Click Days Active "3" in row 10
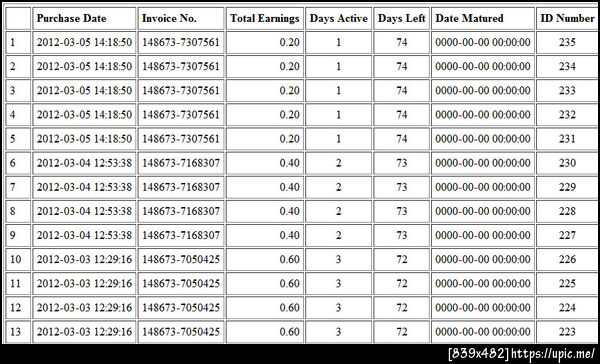Image resolution: width=600 pixels, height=364 pixels. (x=339, y=260)
